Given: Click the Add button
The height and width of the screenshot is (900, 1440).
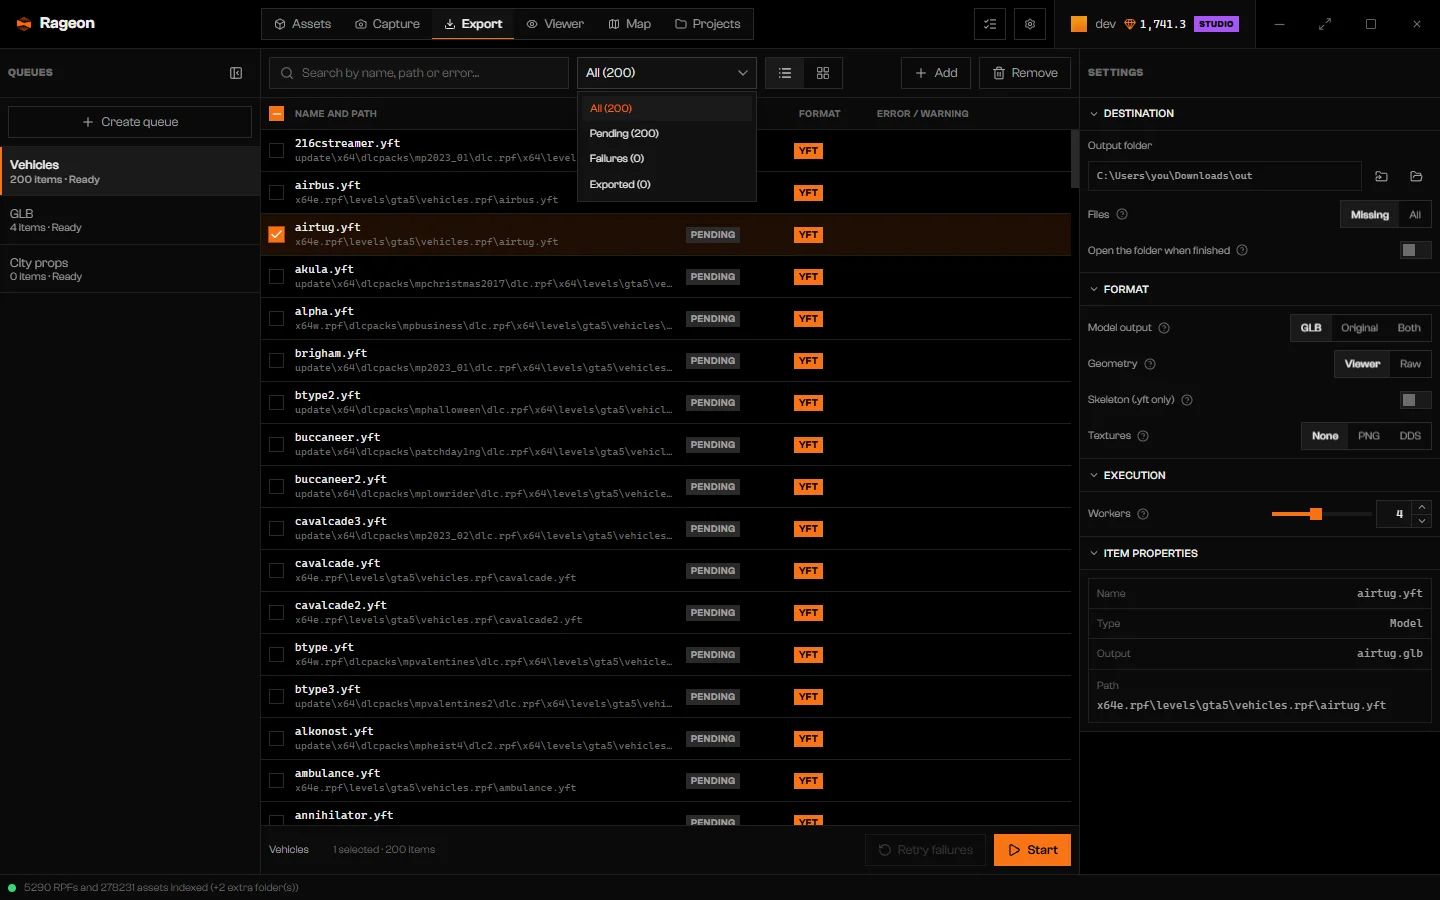Looking at the screenshot, I should [x=936, y=73].
